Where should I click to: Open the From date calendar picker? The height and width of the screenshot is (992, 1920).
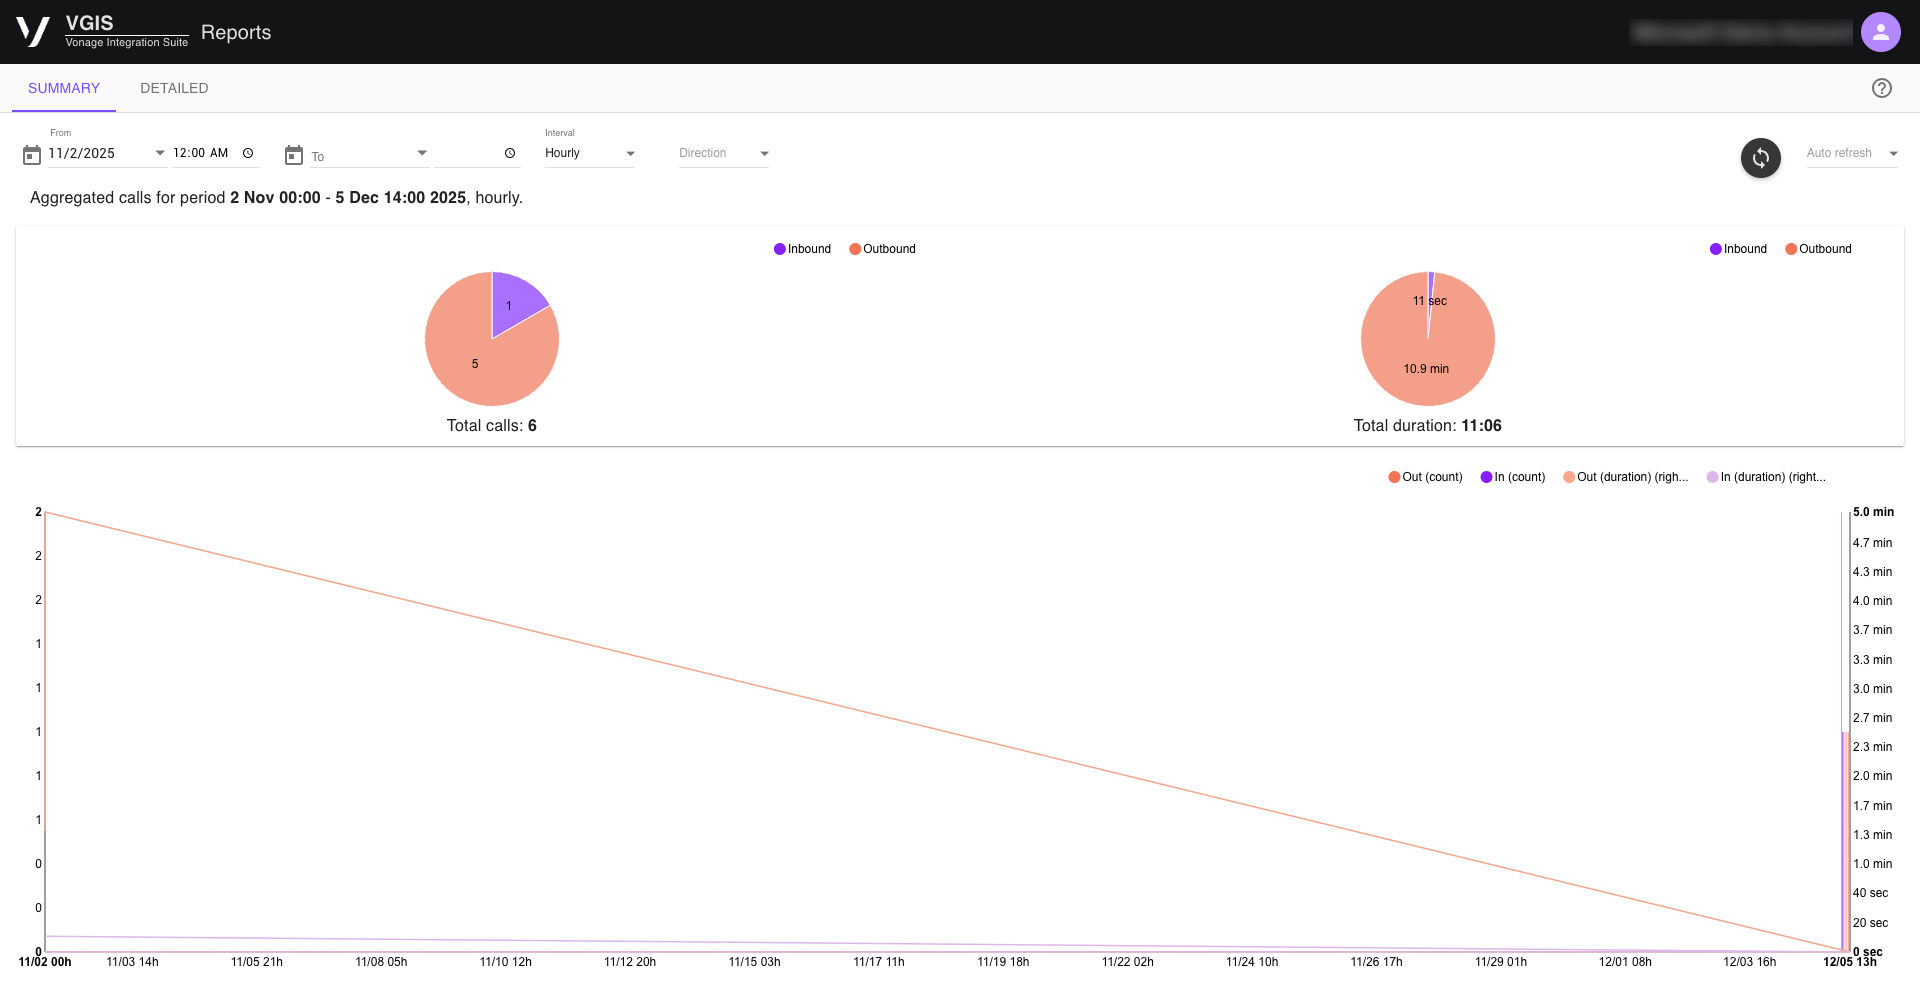coord(32,155)
